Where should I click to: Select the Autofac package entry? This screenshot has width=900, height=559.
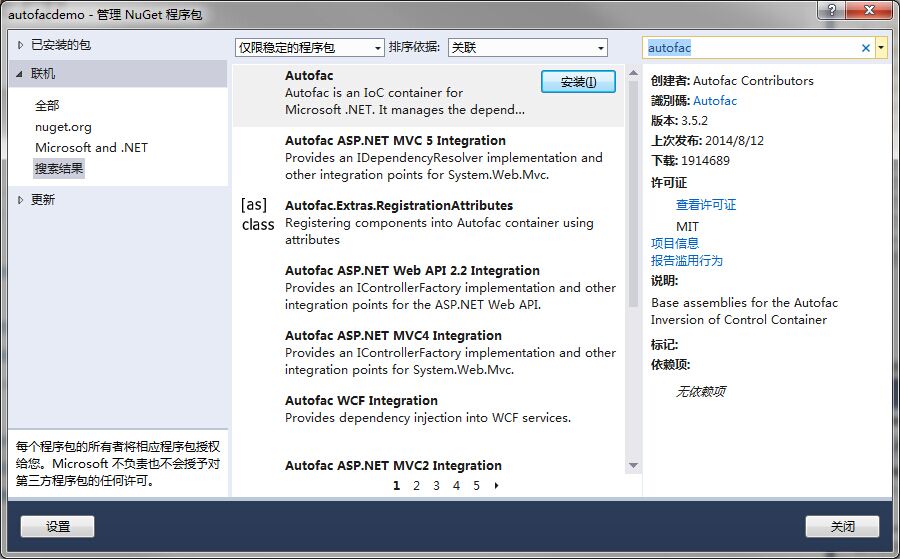coord(428,95)
